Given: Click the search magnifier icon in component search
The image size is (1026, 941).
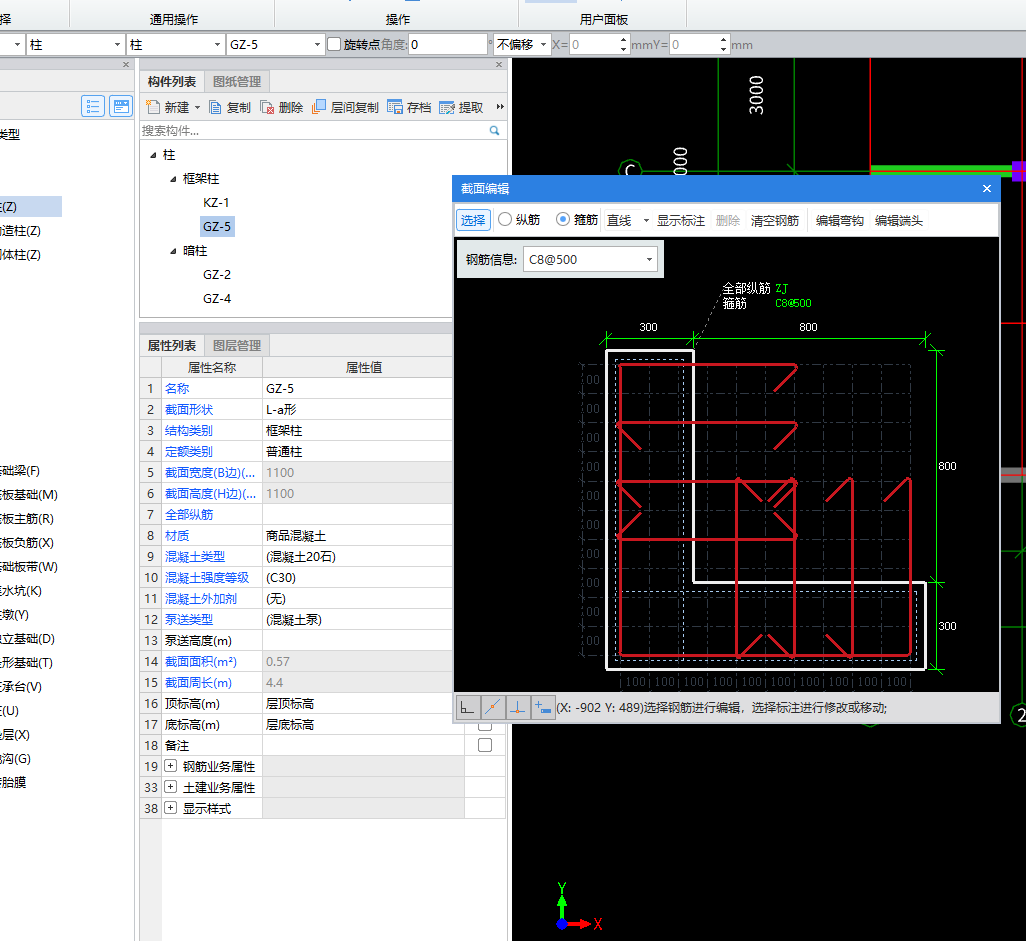Looking at the screenshot, I should [494, 131].
